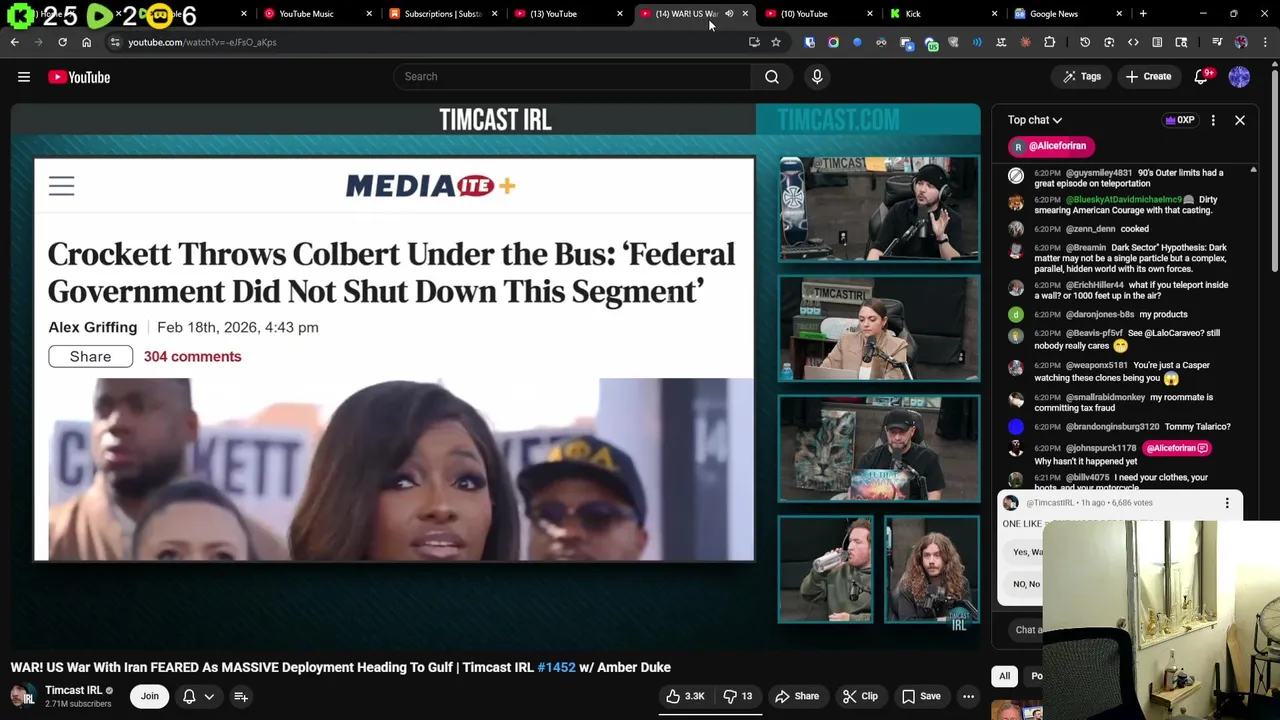Click the Create button

1148,77
